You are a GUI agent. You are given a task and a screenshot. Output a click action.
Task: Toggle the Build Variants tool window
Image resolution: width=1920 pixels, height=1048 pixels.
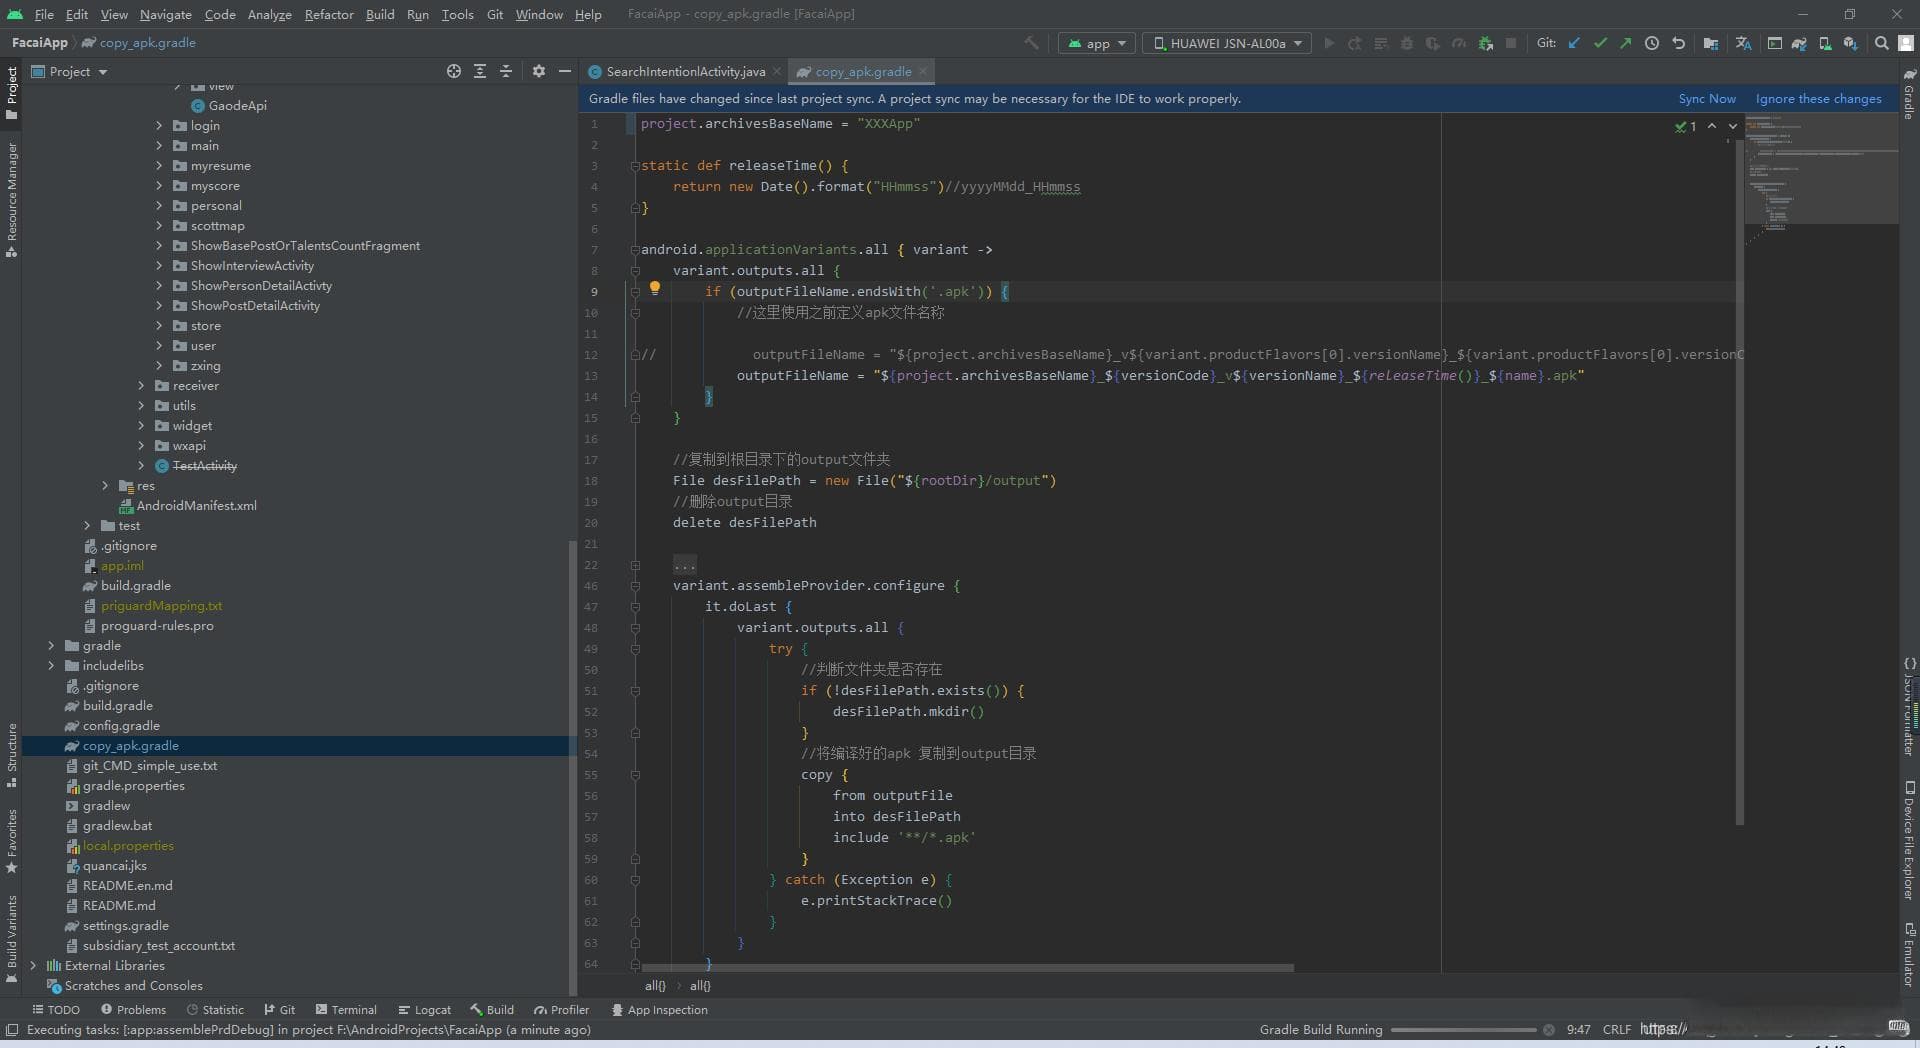(12, 938)
